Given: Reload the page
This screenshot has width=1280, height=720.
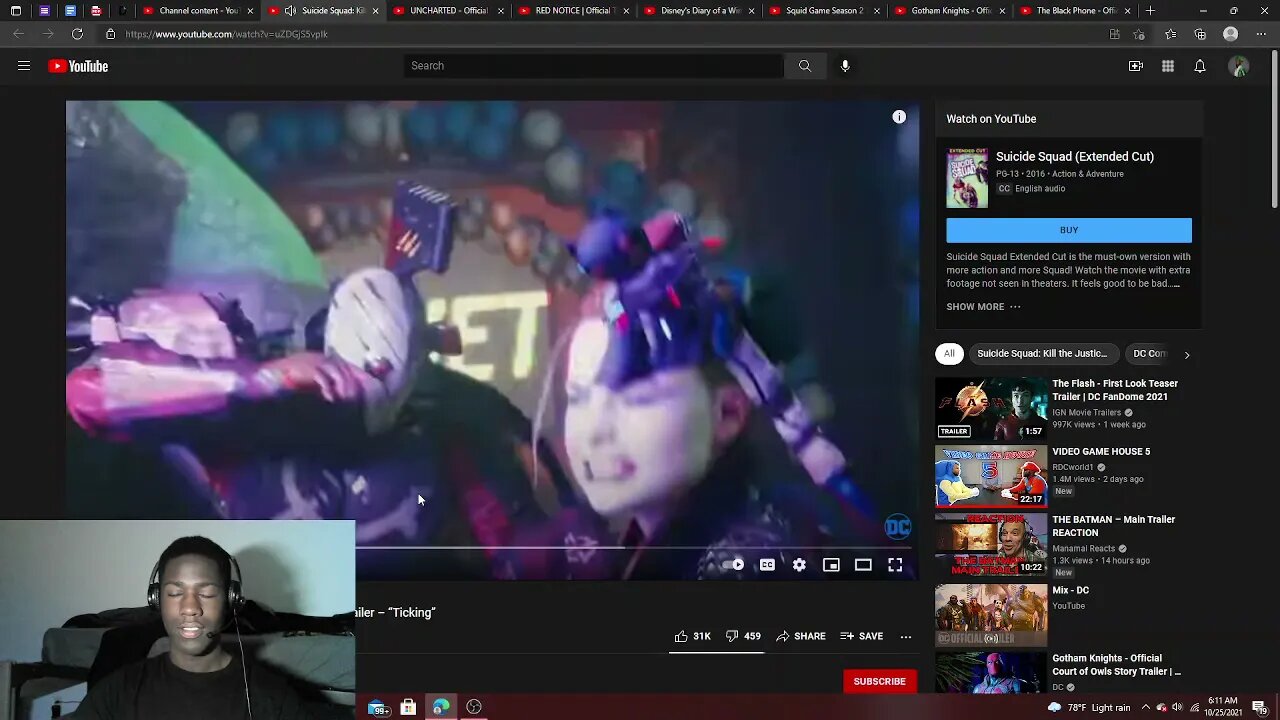Looking at the screenshot, I should (77, 34).
